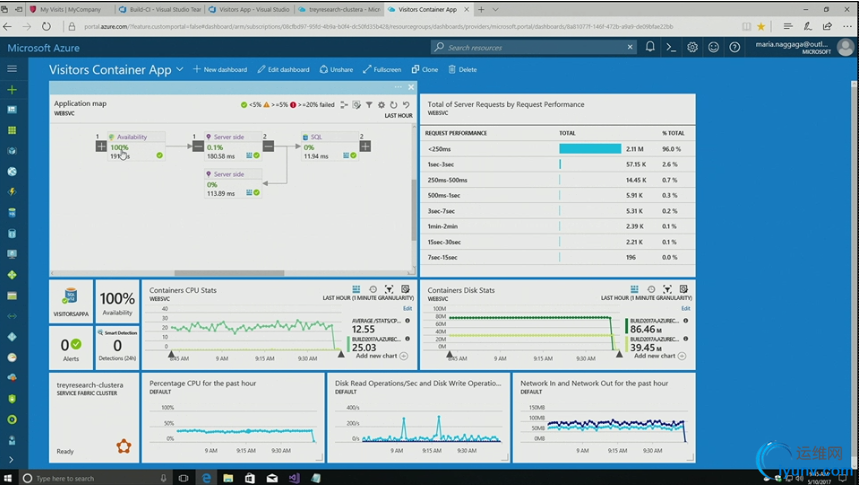Expand the SQL node plus button
859x487 pixels.
(365, 146)
